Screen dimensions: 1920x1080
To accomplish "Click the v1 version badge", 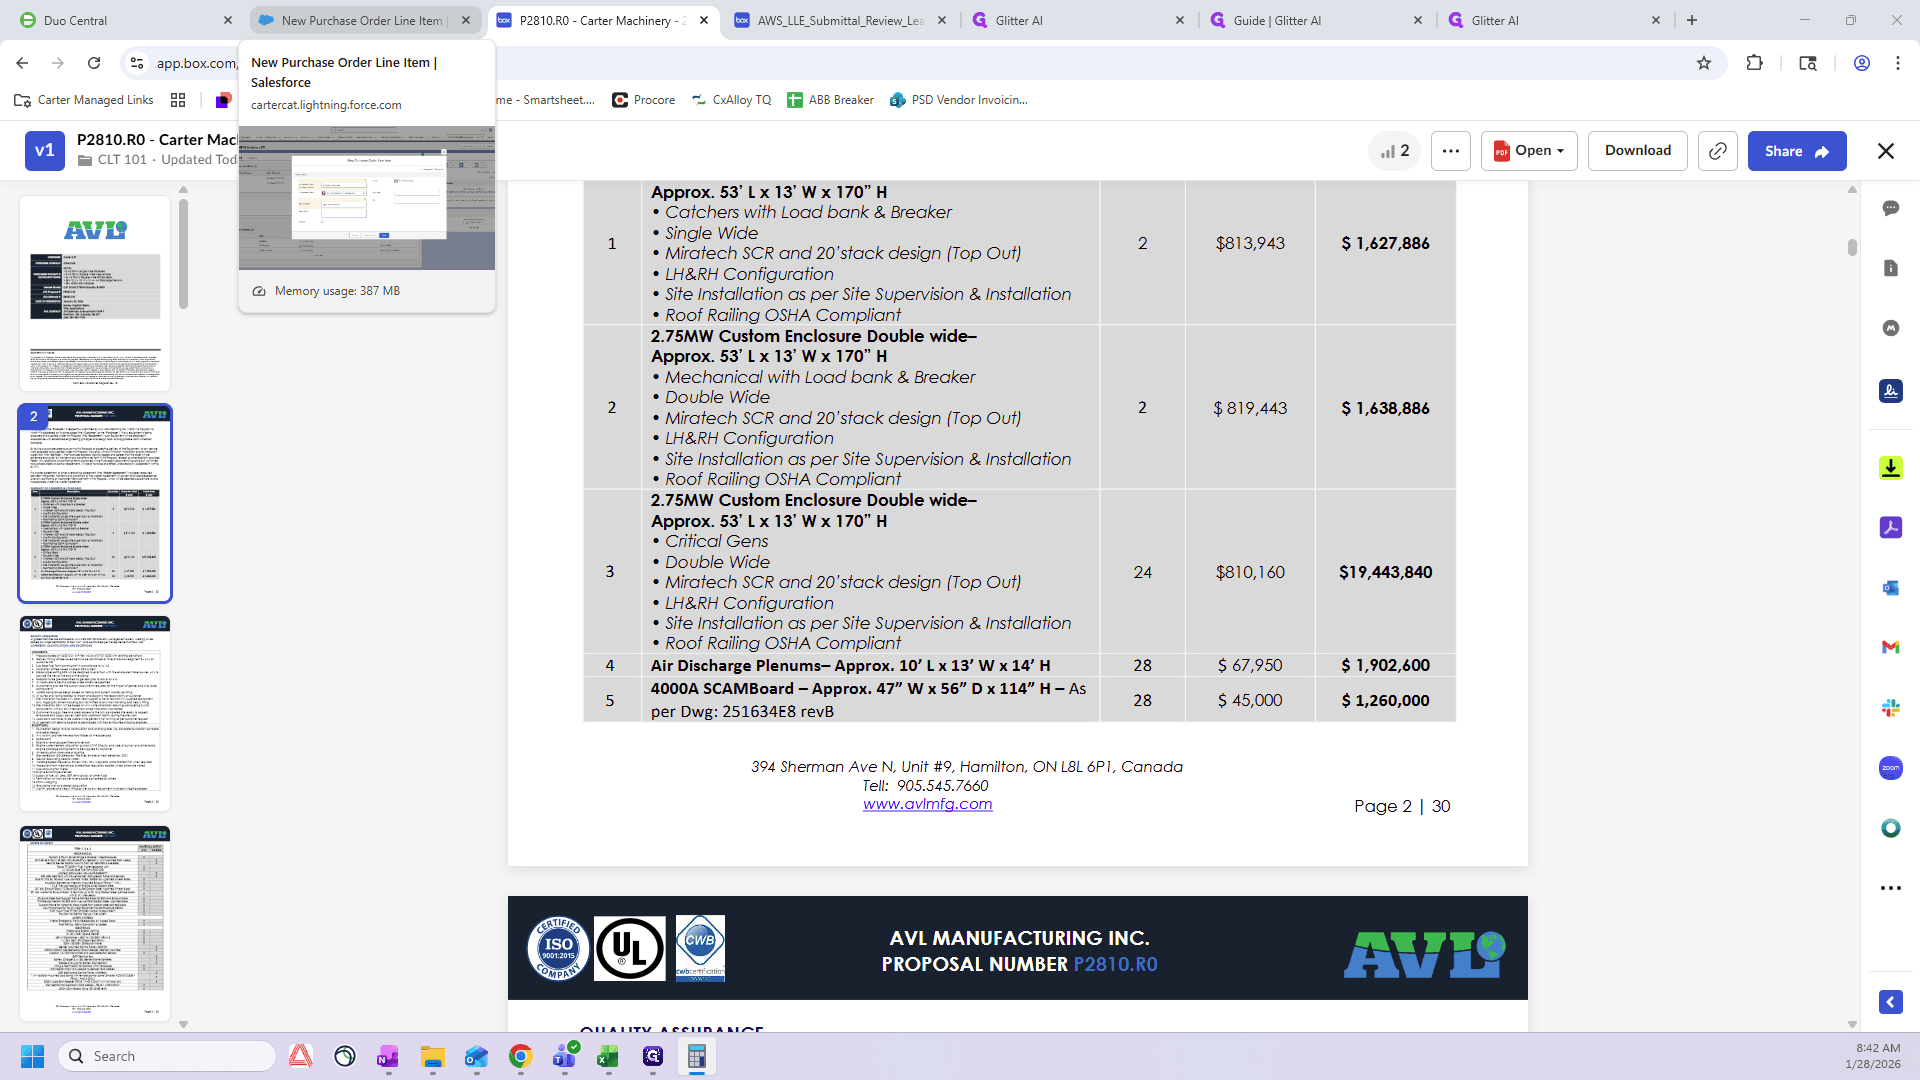I will tap(45, 151).
